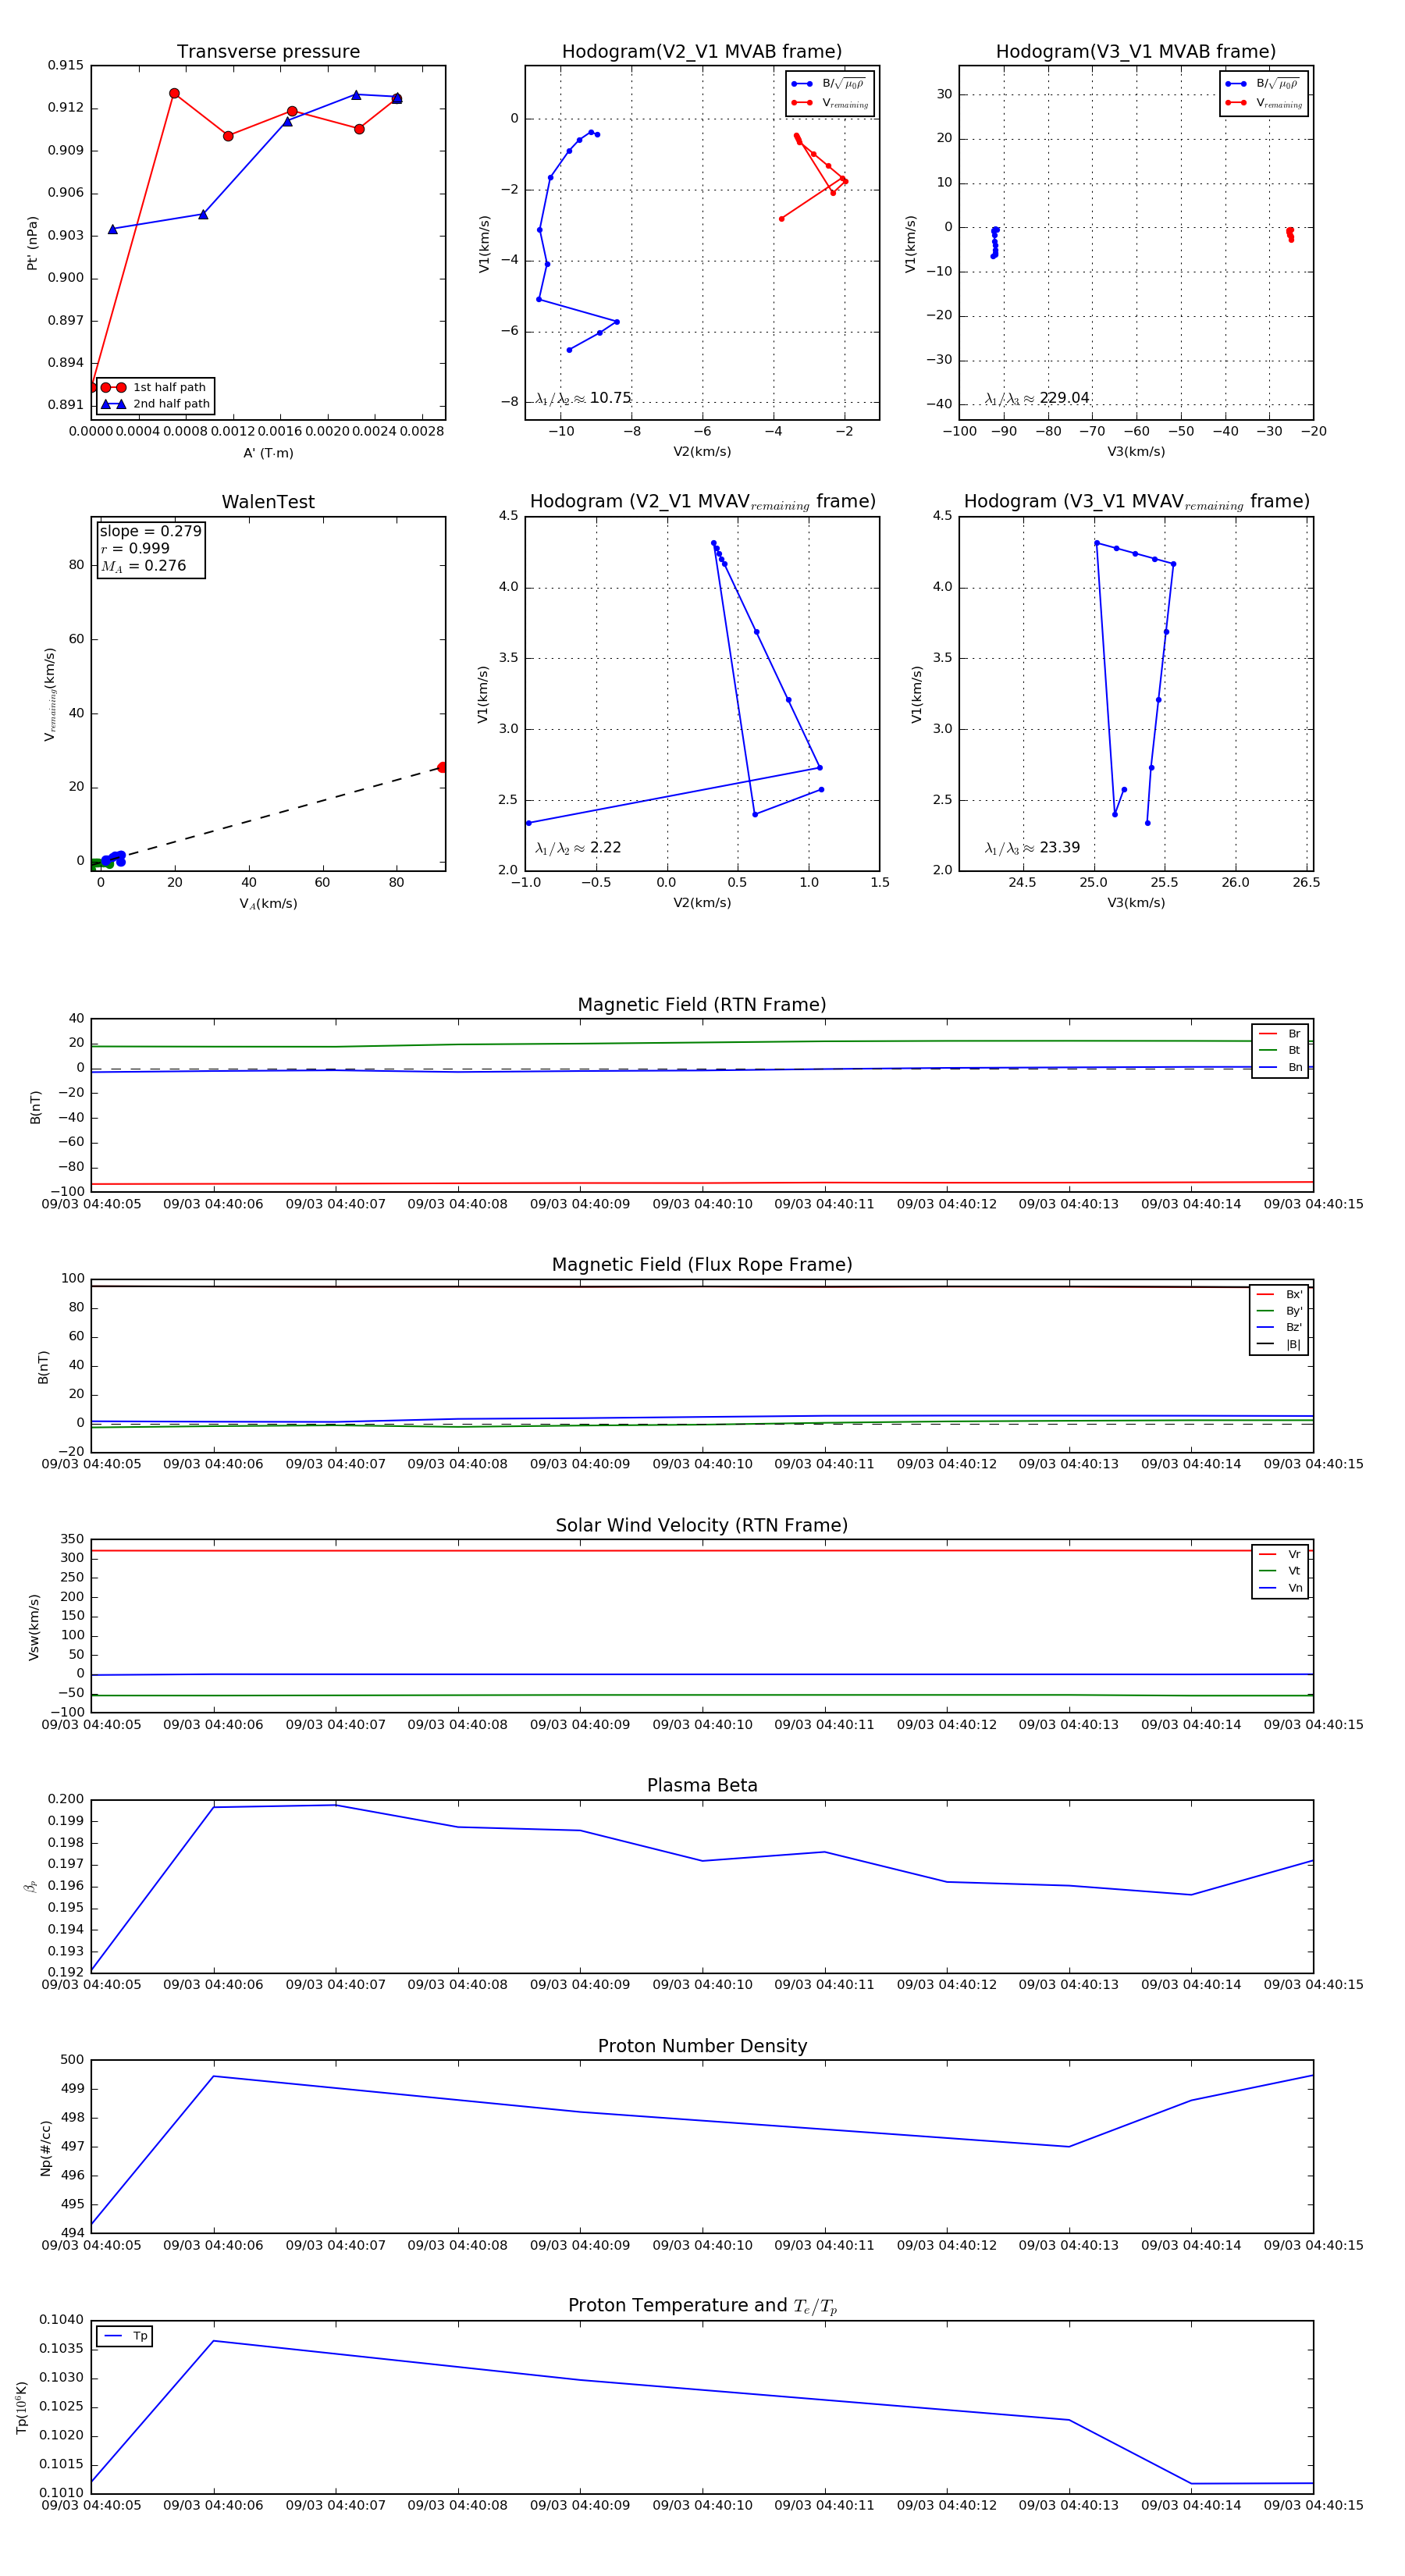Select the 'Hodogram(V2_V1 MVAB frame)' title

[x=702, y=52]
